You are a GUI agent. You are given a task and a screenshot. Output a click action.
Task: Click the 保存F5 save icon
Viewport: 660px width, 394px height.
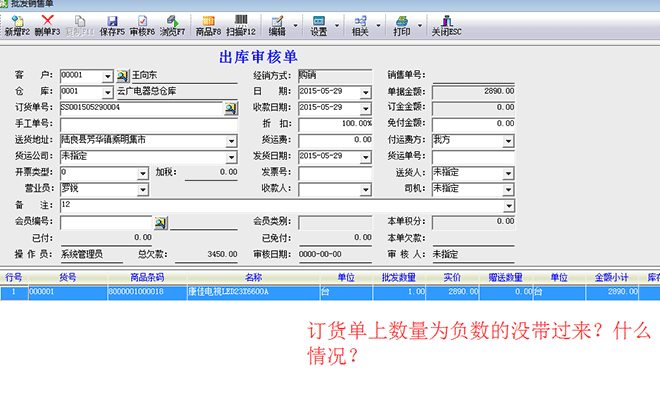112,21
